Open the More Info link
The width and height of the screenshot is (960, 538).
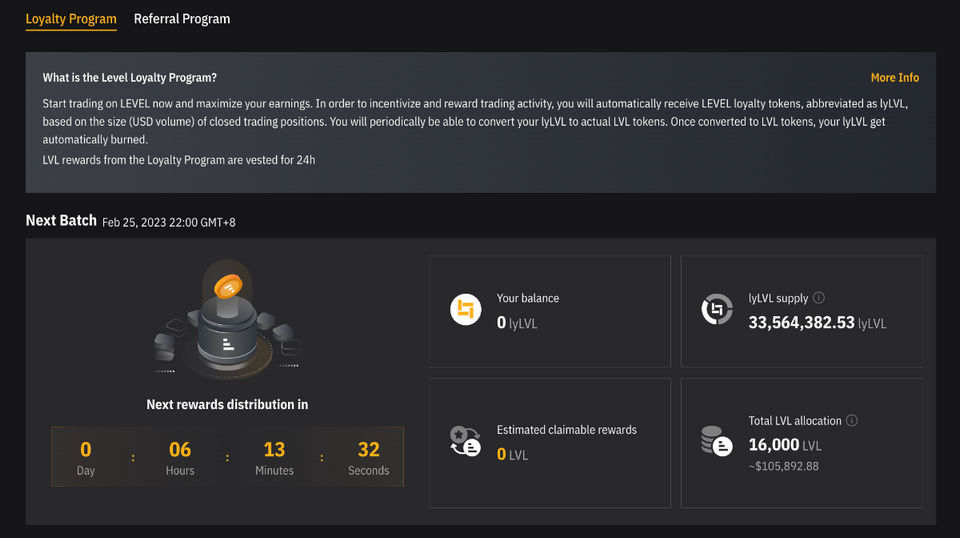pos(894,78)
